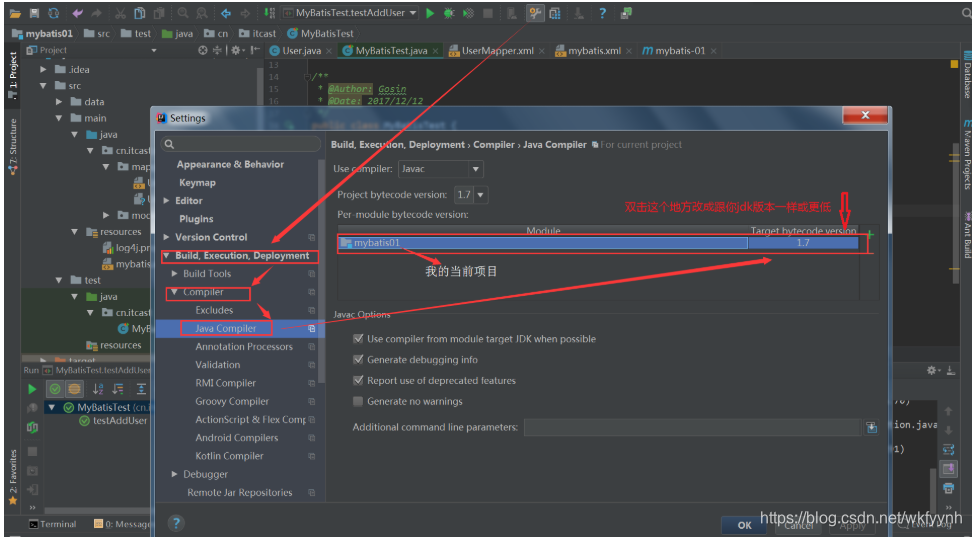Select Annotation Processors settings item
The width and height of the screenshot is (972, 537).
point(244,347)
